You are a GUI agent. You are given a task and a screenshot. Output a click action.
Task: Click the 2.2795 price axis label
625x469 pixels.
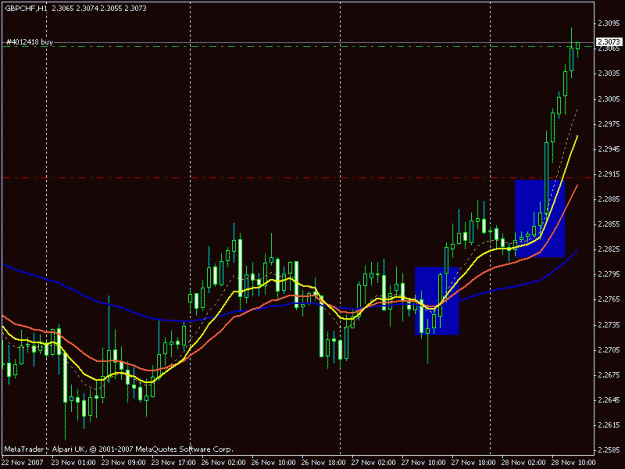tap(609, 275)
